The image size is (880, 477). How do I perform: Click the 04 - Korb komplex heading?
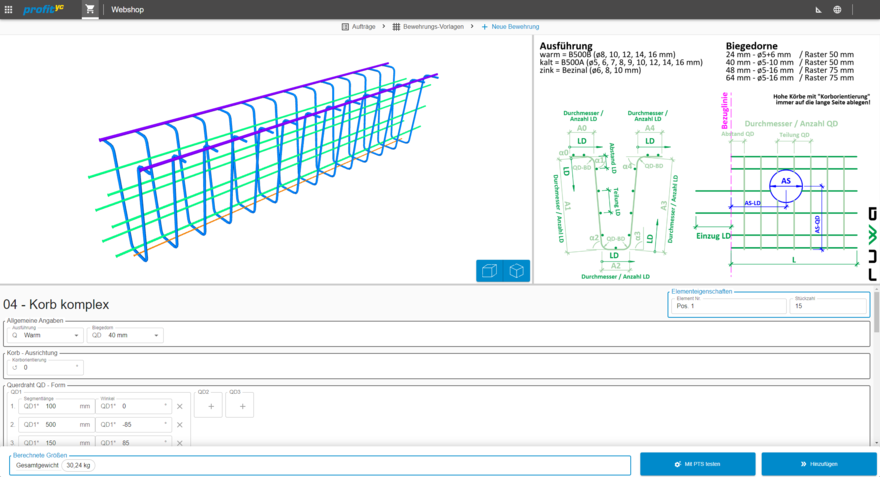[56, 305]
